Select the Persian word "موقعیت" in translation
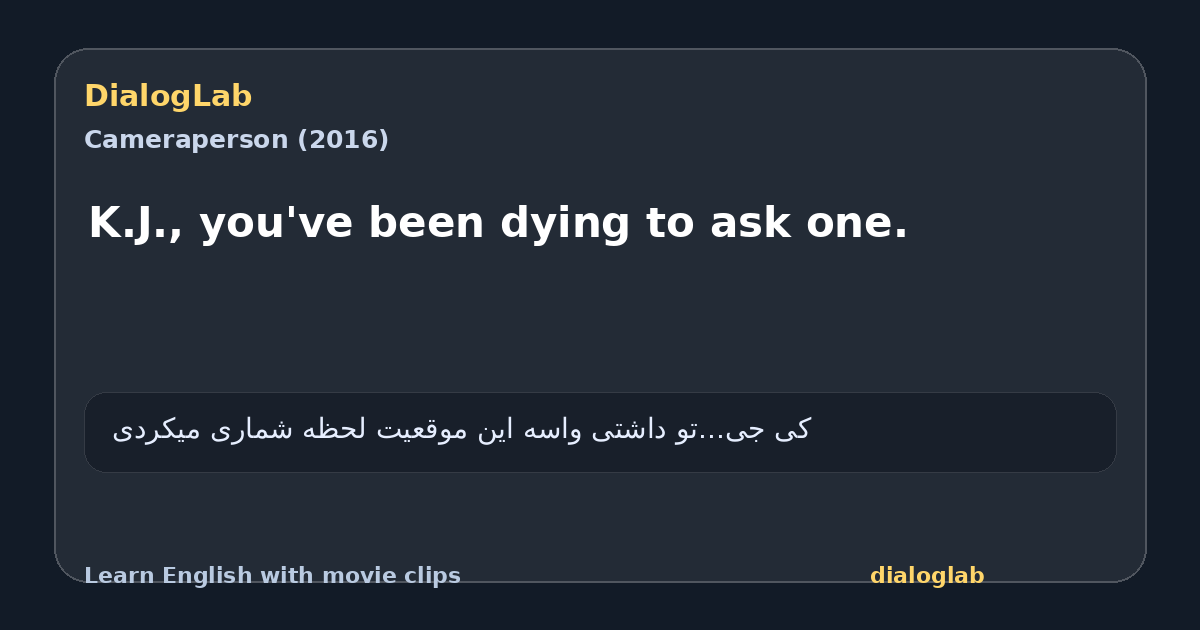 [x=423, y=430]
